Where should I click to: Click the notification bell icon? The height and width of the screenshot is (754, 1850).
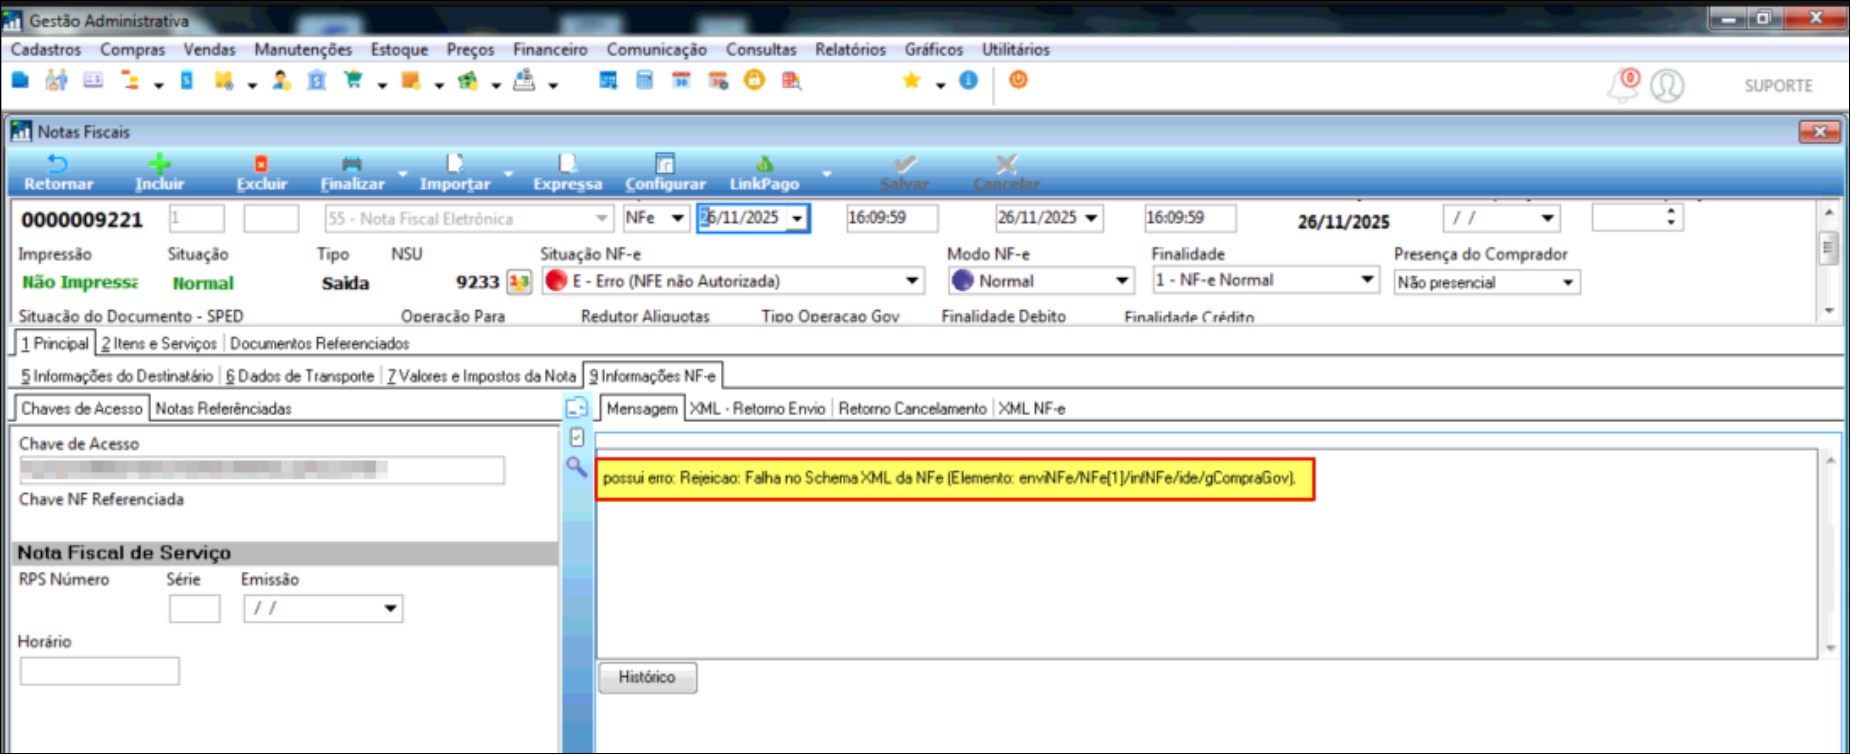[x=1622, y=85]
